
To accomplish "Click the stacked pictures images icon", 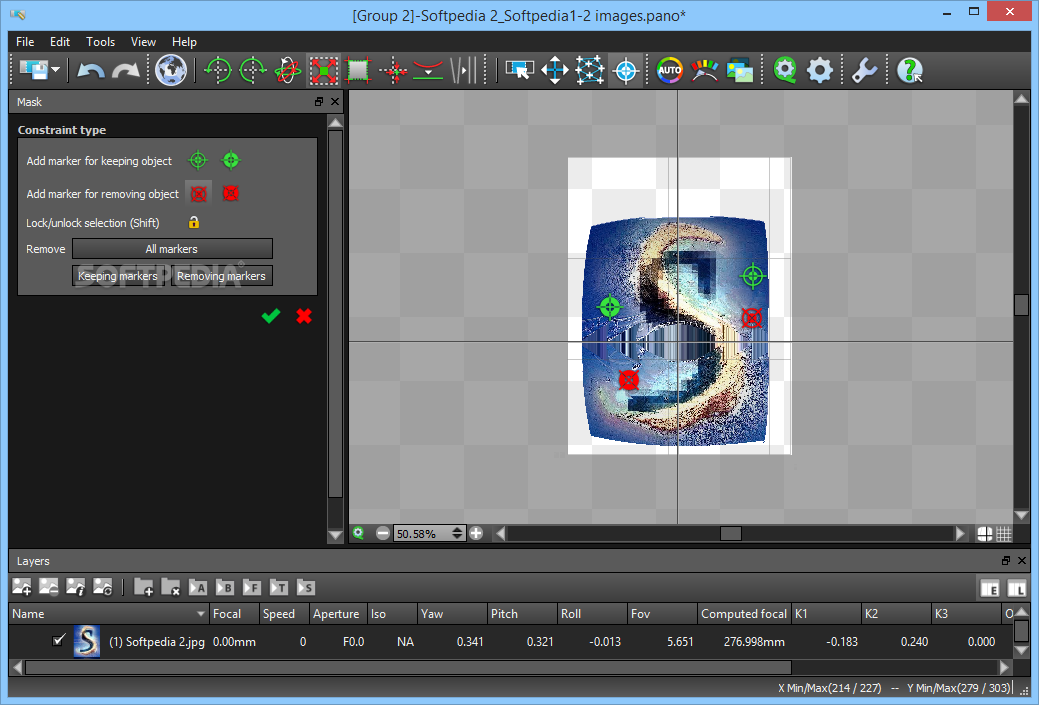I will [739, 70].
